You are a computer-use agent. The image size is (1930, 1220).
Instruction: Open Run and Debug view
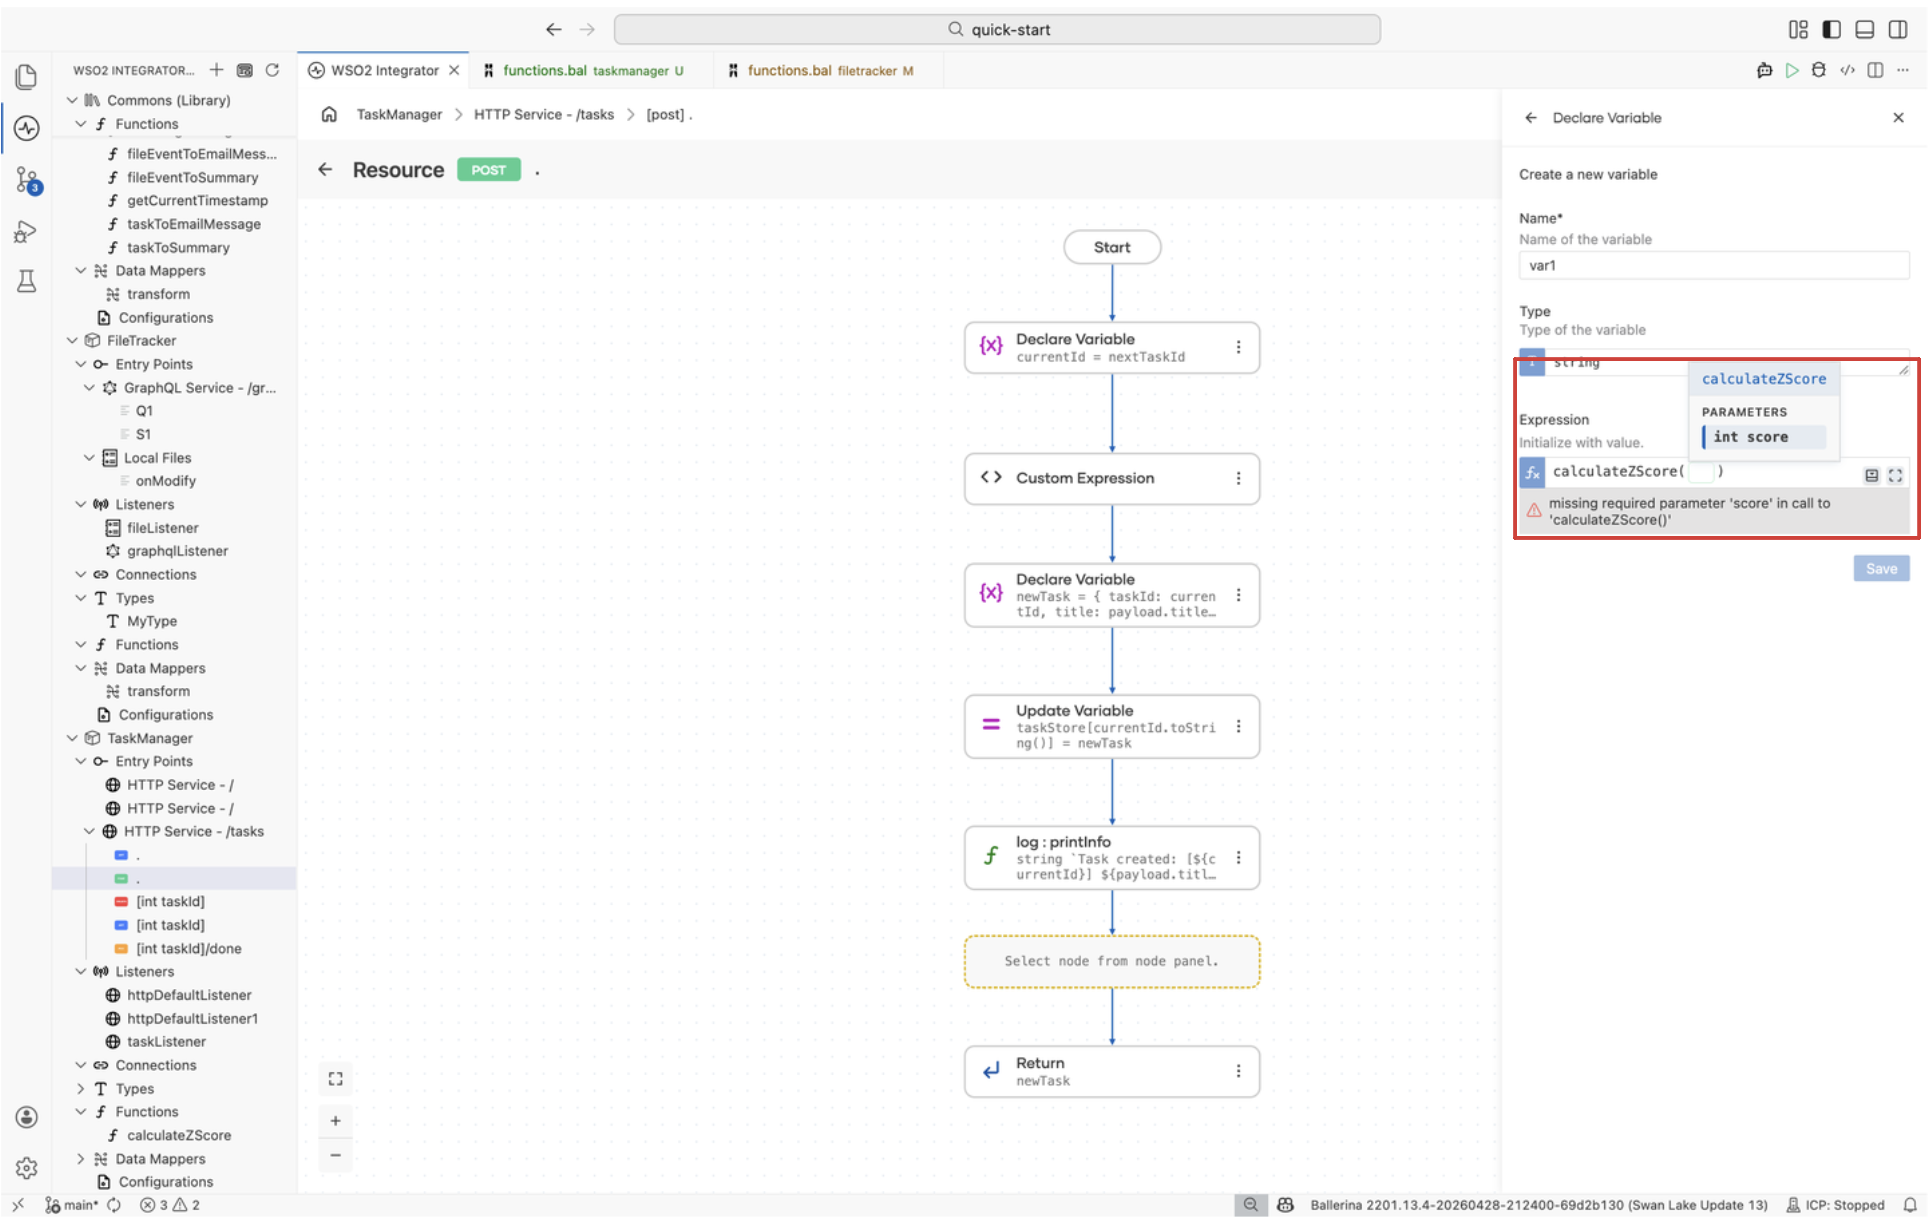tap(27, 232)
